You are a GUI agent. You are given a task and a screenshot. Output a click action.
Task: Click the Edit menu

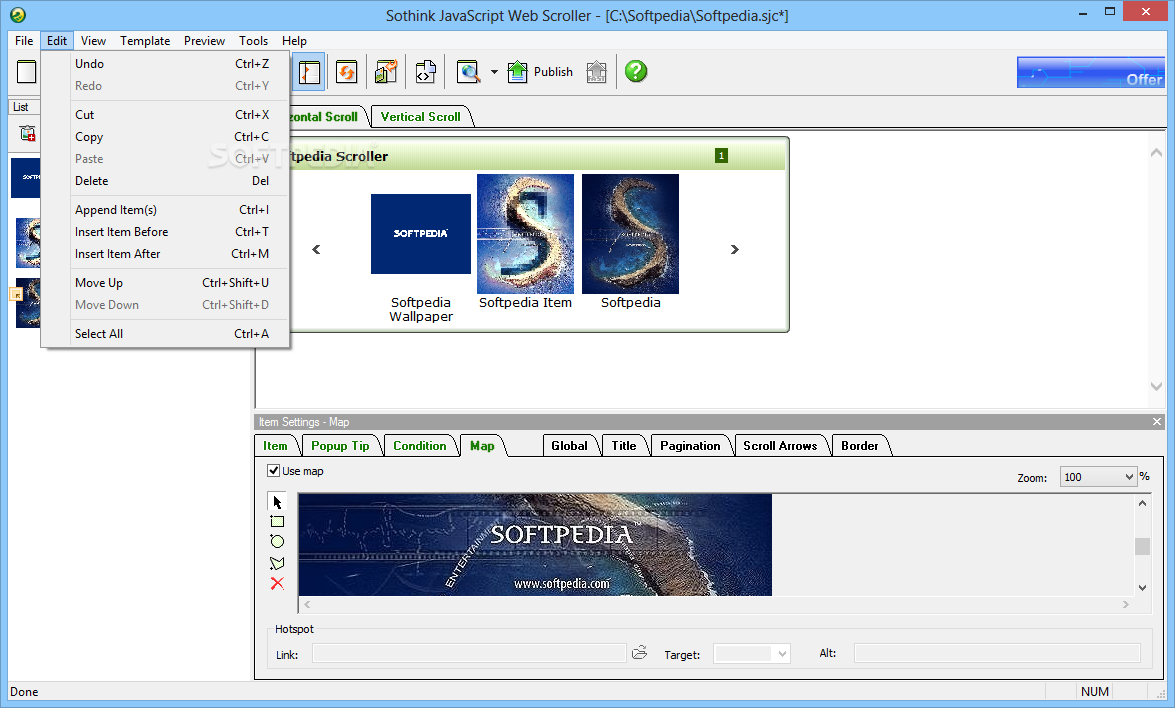(x=57, y=40)
